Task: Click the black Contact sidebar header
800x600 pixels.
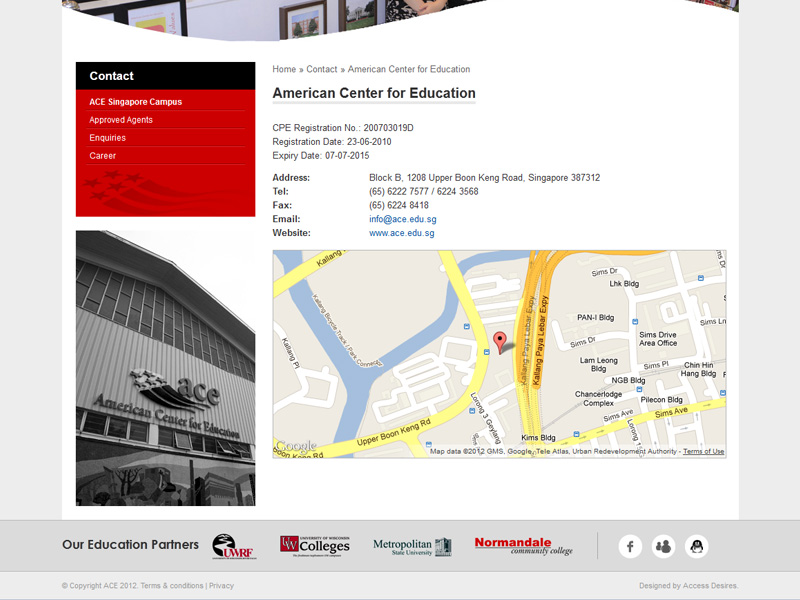Action: [x=165, y=76]
